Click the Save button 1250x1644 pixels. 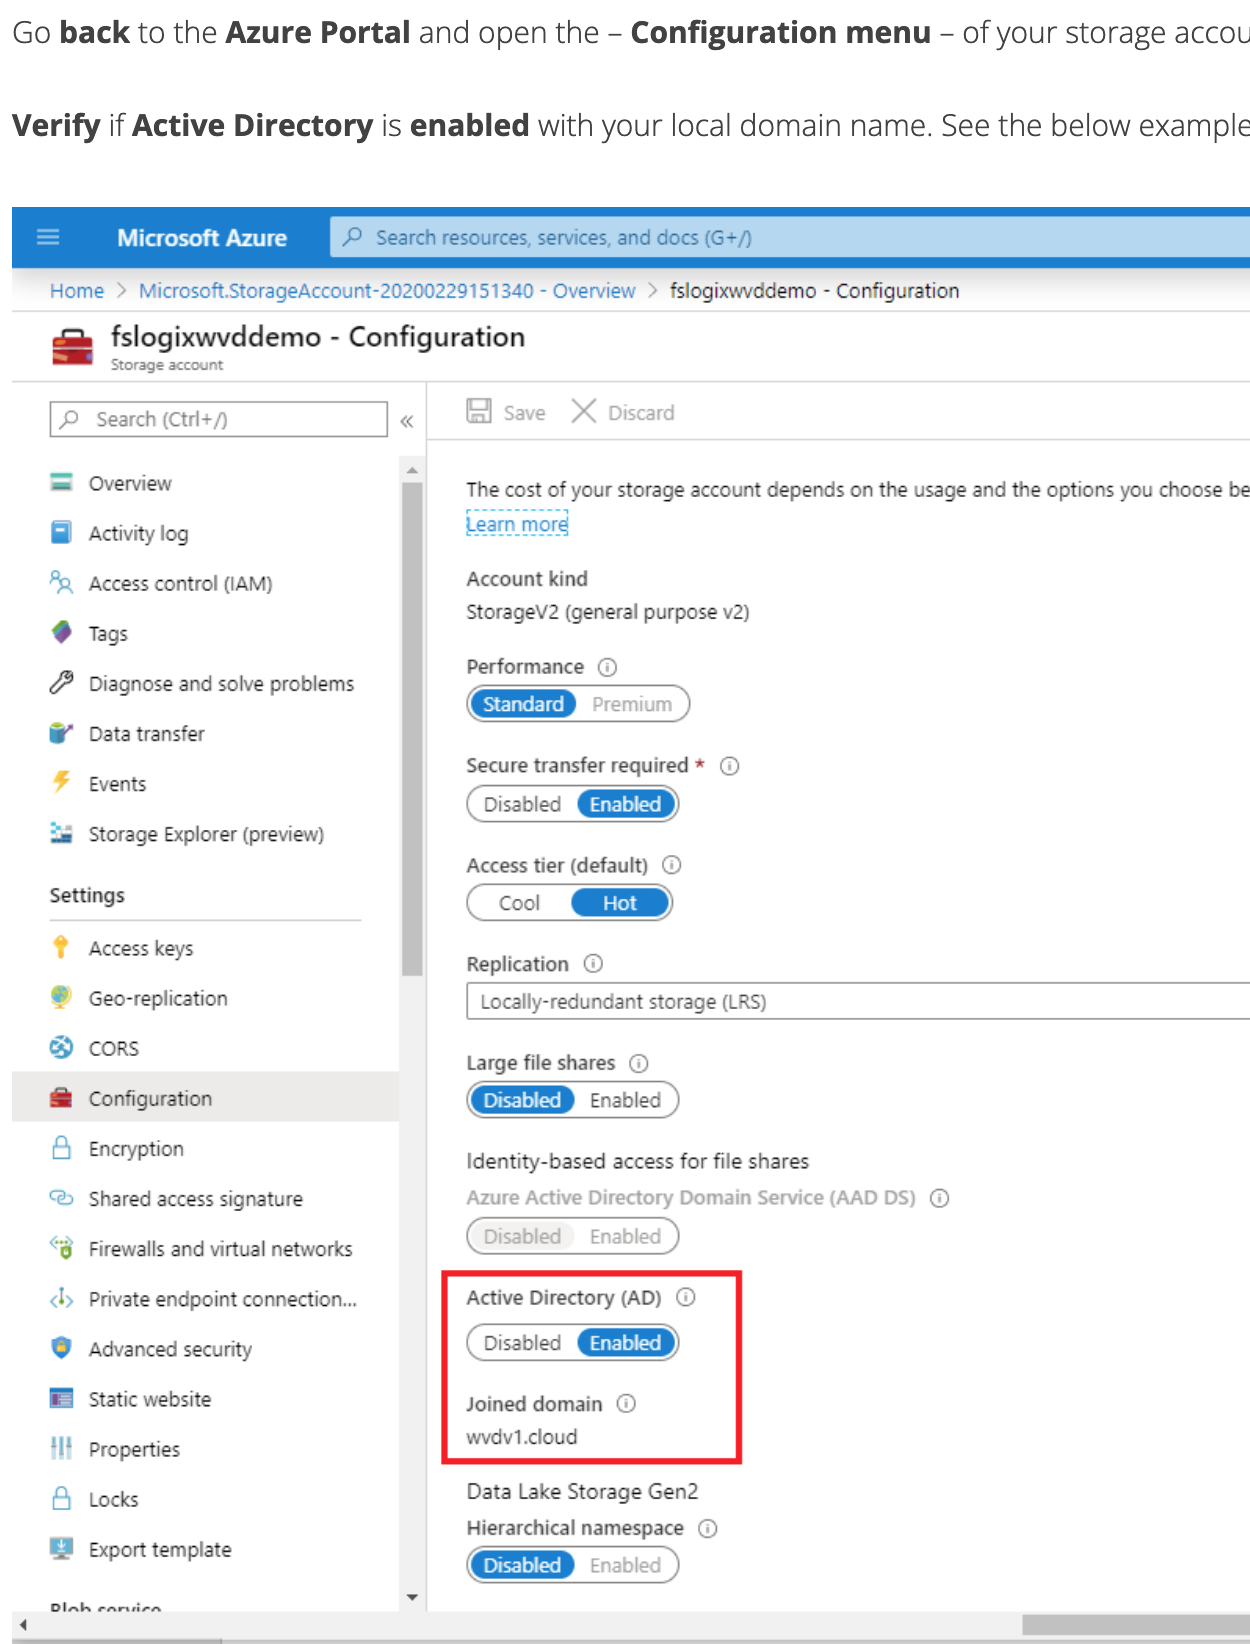click(x=506, y=412)
